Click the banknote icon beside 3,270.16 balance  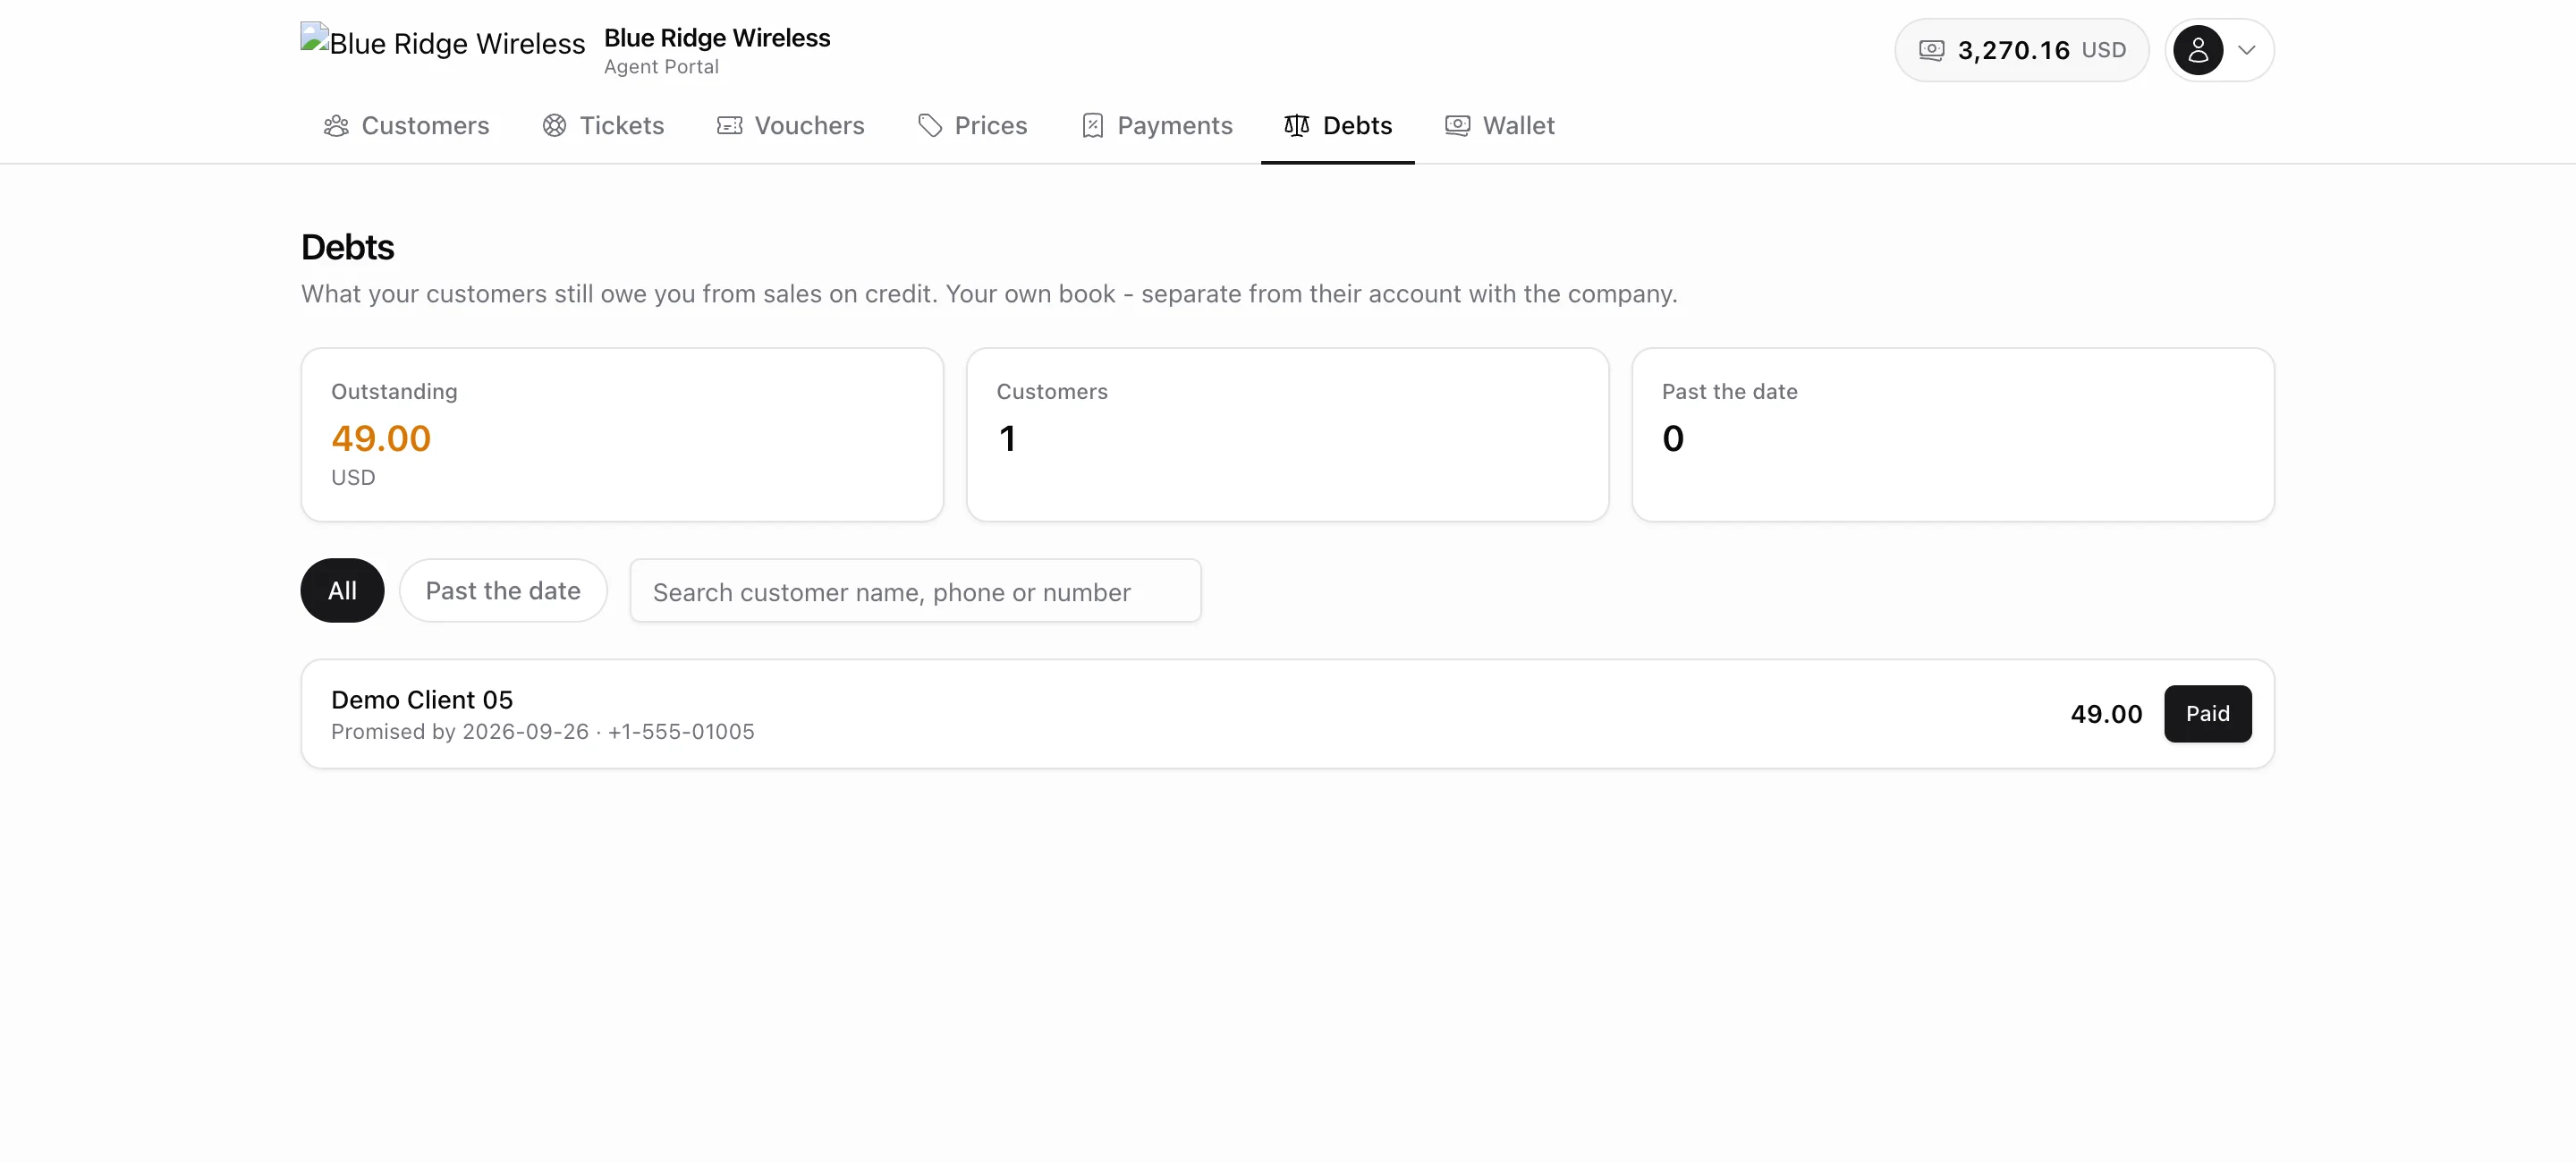click(1931, 50)
